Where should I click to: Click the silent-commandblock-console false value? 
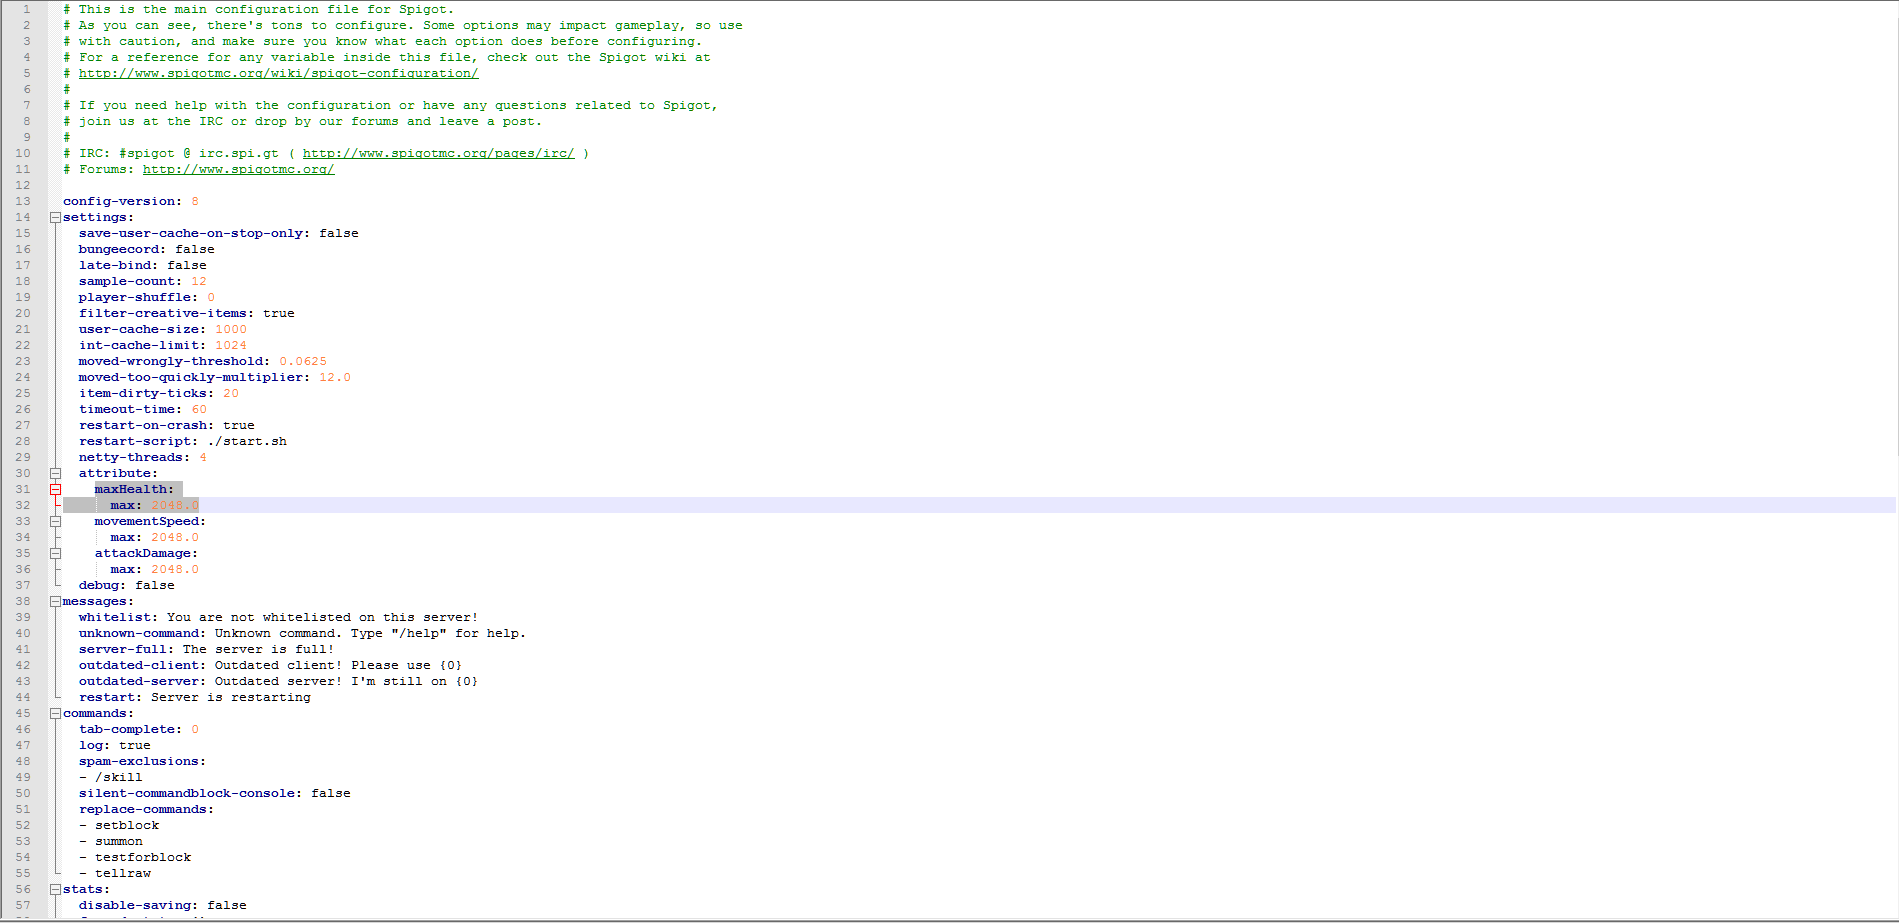(x=331, y=793)
